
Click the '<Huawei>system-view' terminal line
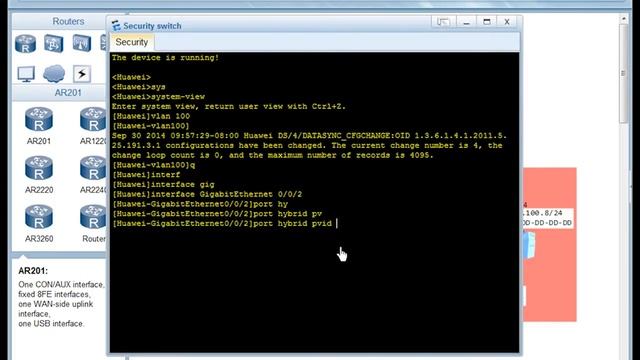pyautogui.click(x=158, y=97)
